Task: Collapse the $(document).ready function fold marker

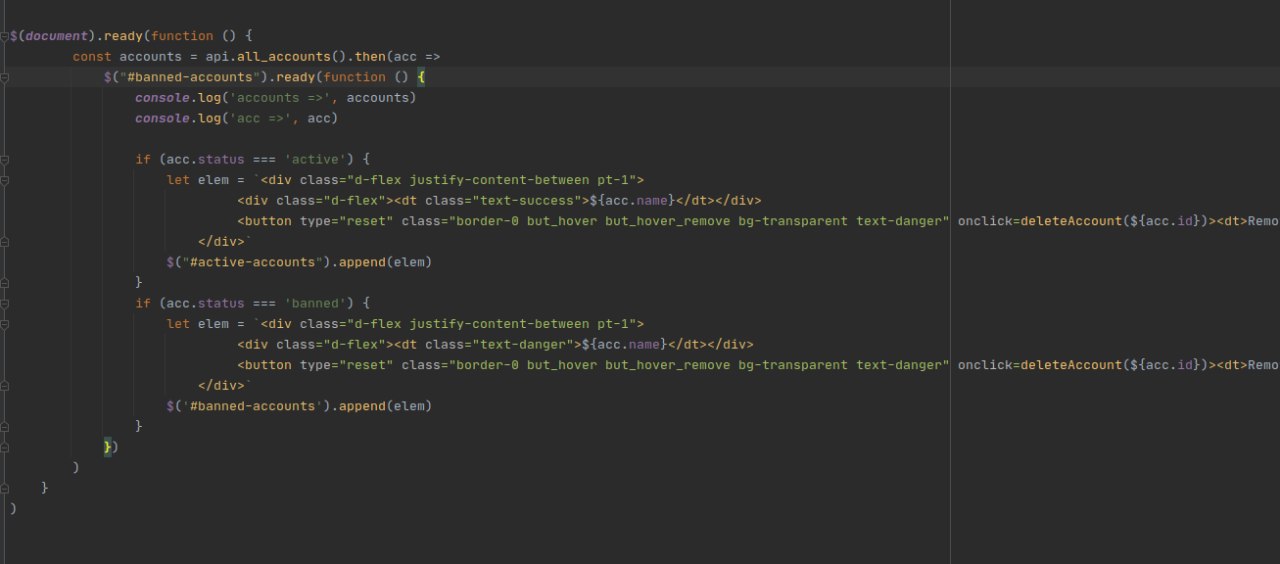Action: click(x=5, y=36)
